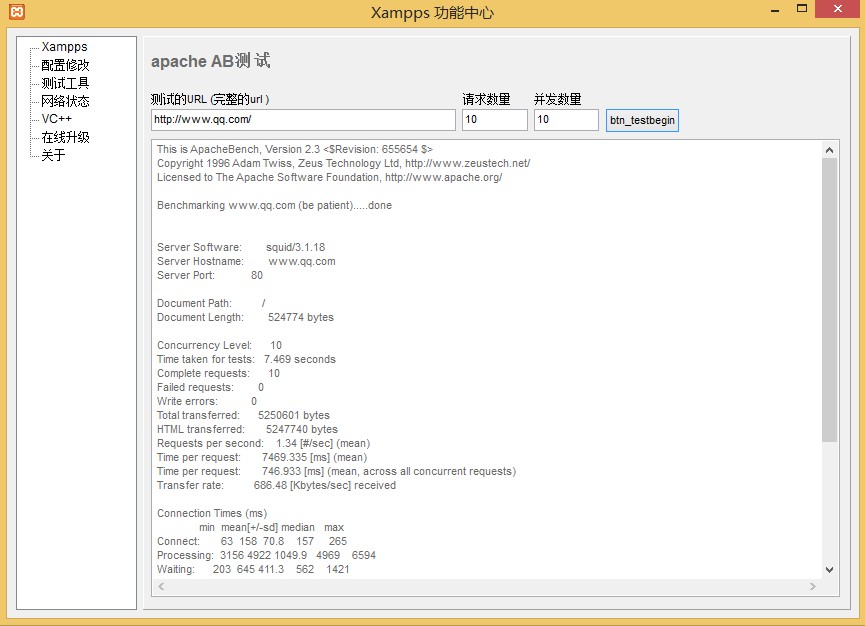The height and width of the screenshot is (626, 865).
Task: Click the 'Licensed to The Apache Software Foundation' line
Action: (x=329, y=178)
